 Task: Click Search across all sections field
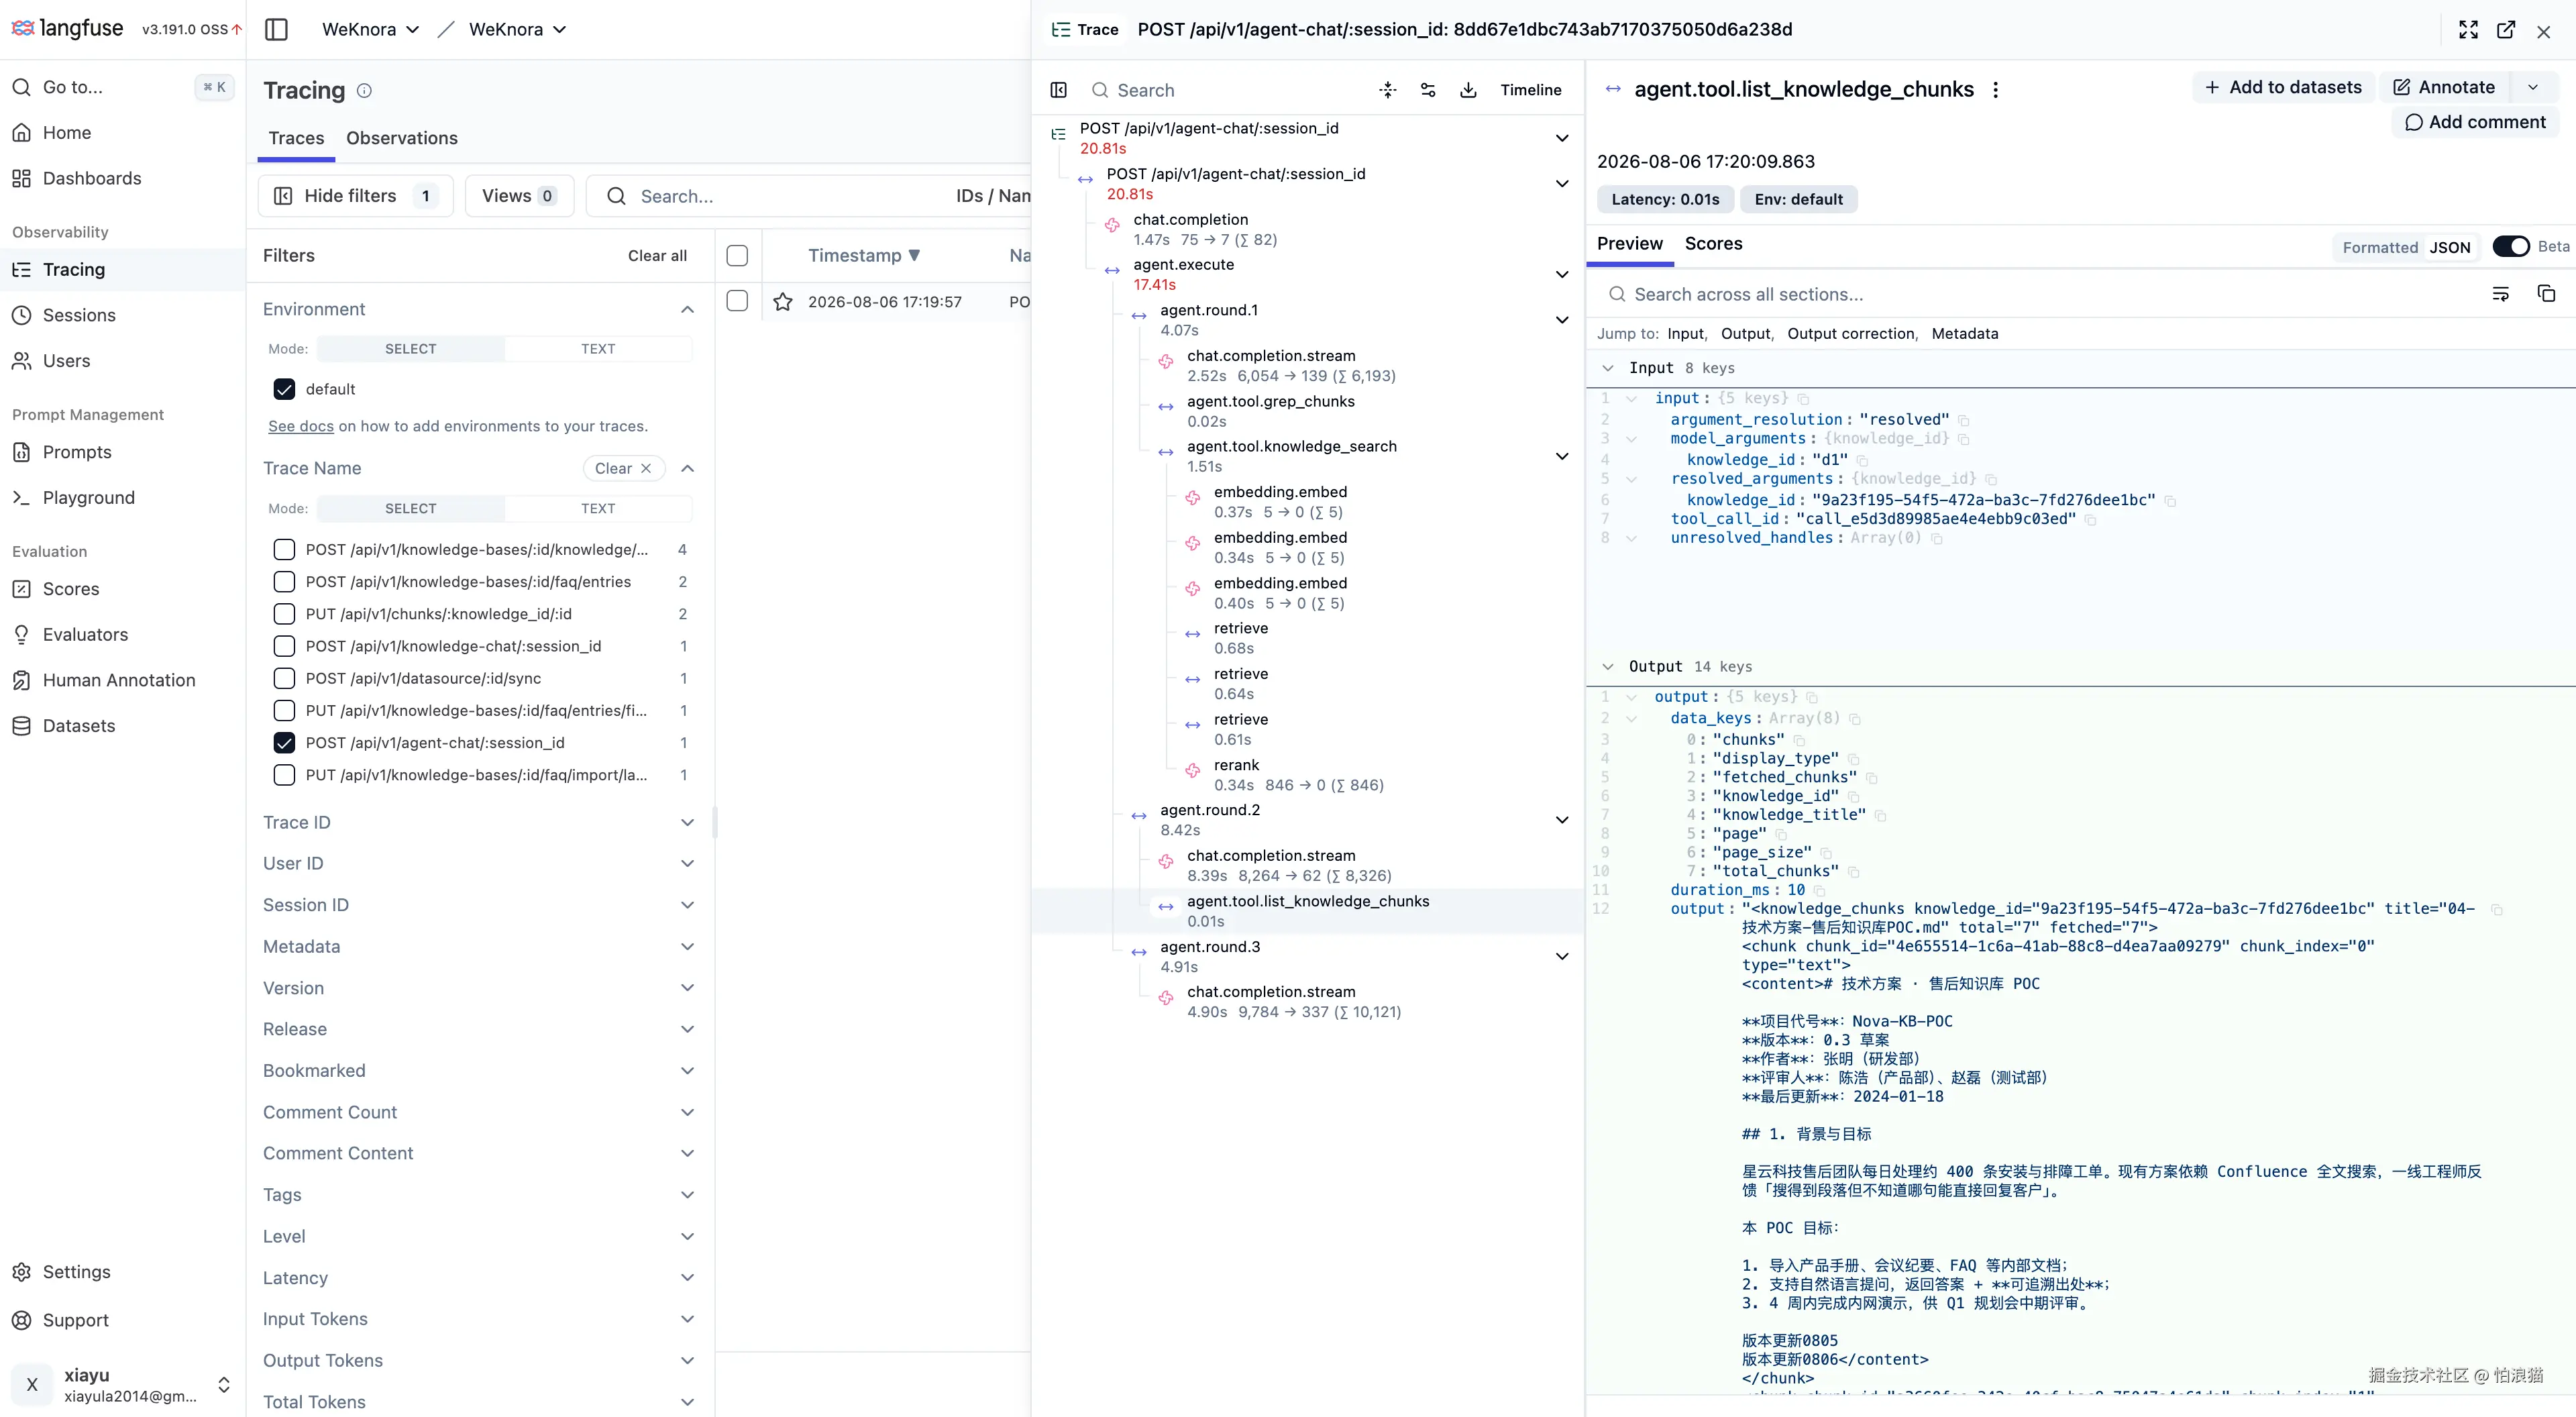2040,294
